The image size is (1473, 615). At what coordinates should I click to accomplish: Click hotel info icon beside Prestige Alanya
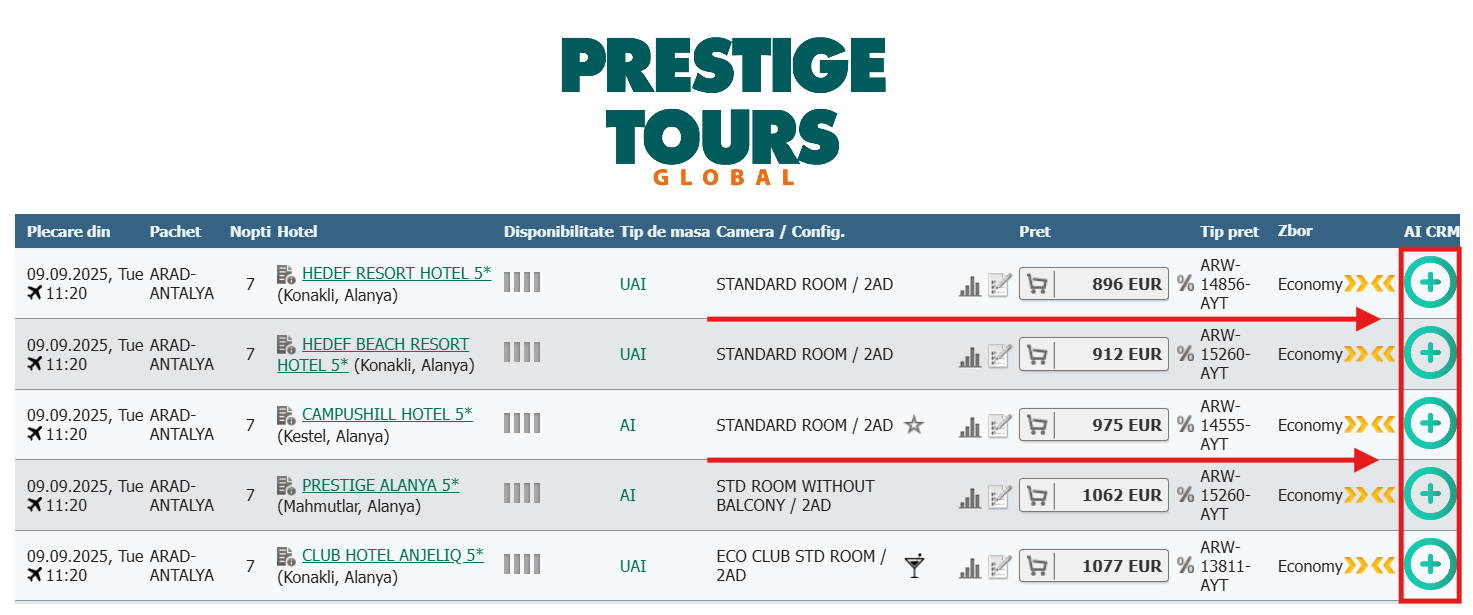click(286, 486)
